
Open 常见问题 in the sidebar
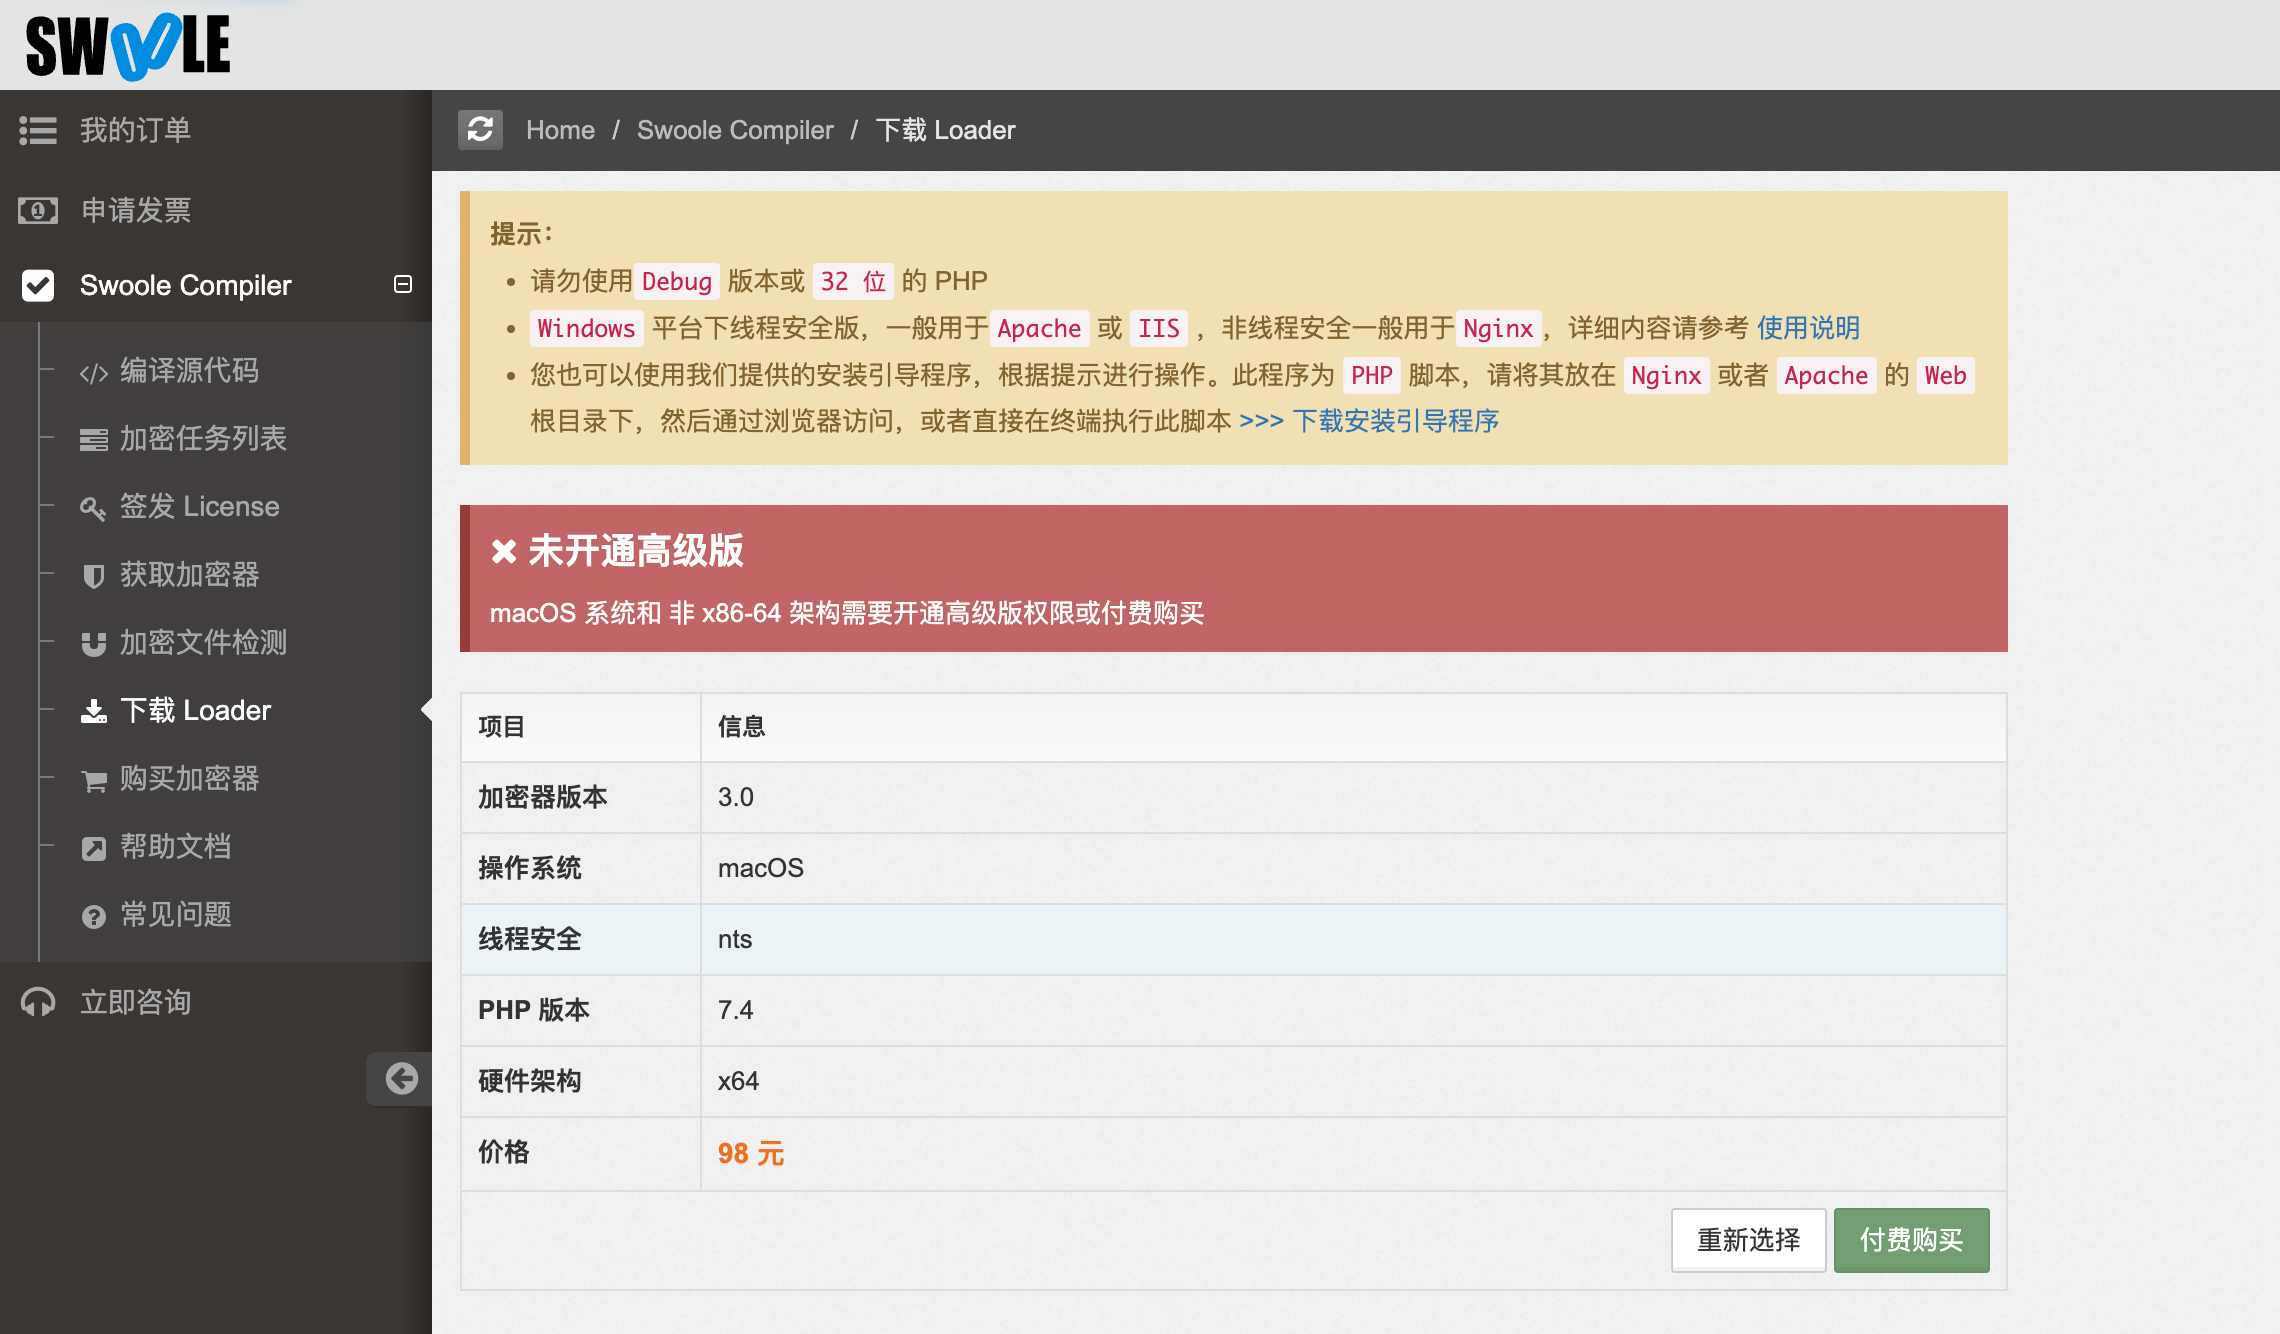(175, 914)
